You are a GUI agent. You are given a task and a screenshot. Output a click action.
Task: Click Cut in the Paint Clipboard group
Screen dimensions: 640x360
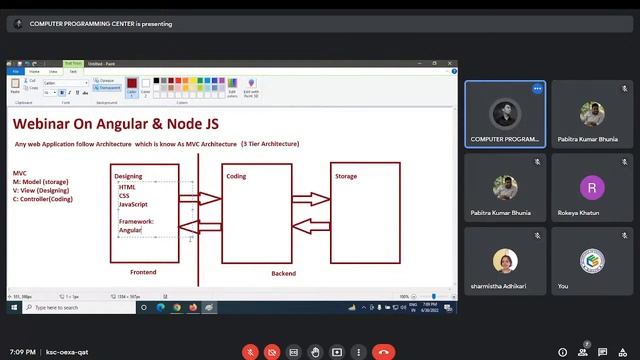[x=30, y=81]
